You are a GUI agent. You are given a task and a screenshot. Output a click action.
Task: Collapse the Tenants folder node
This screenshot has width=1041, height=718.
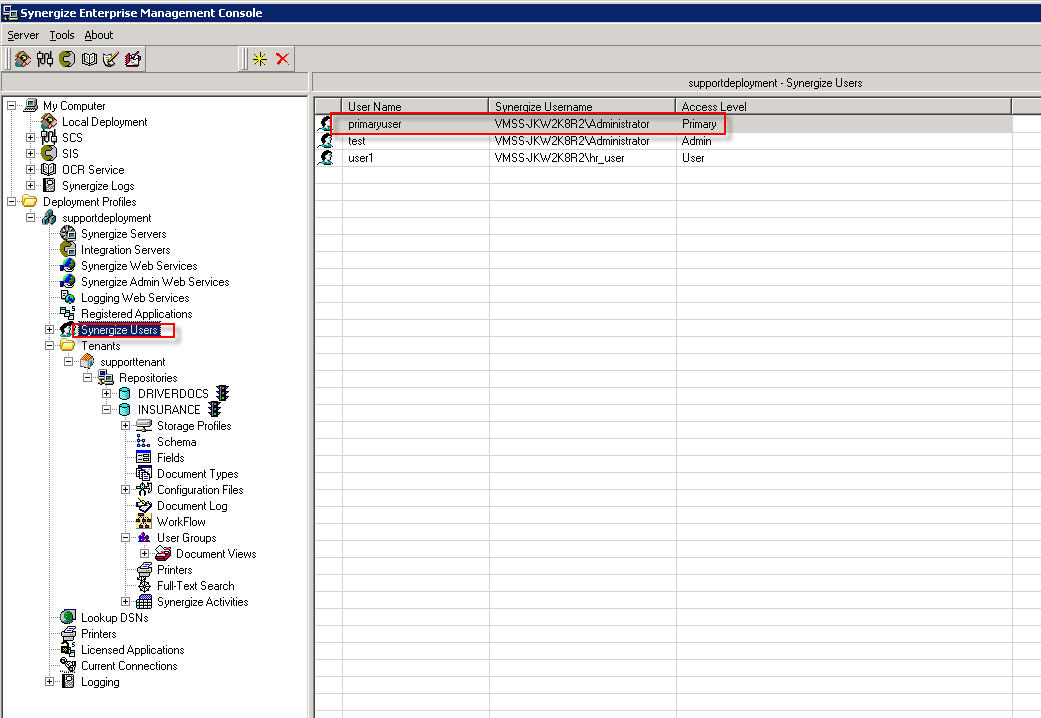pyautogui.click(x=50, y=345)
